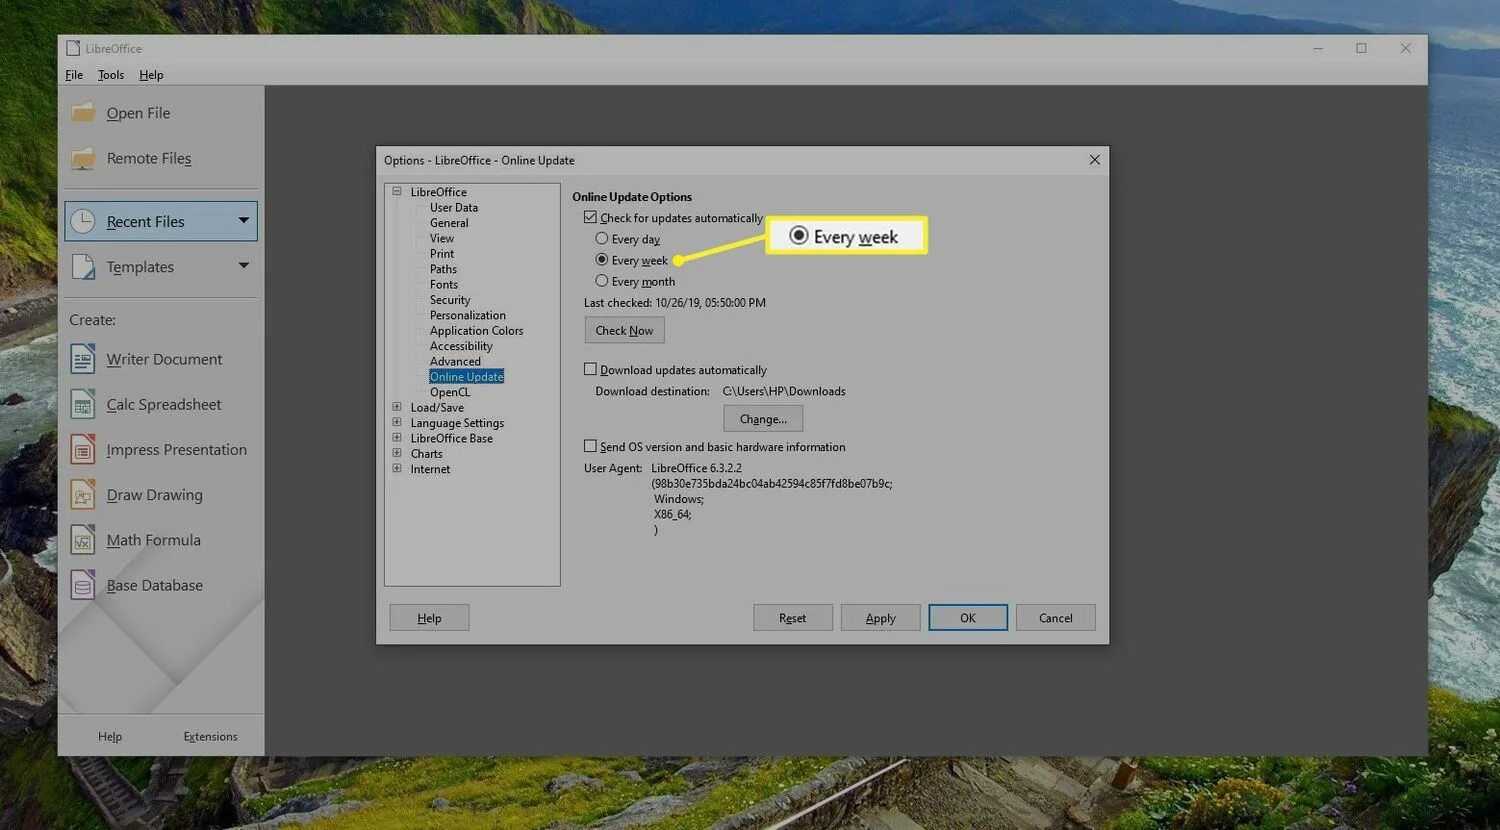
Task: Minimize the LibreOffice window
Action: tap(1318, 48)
